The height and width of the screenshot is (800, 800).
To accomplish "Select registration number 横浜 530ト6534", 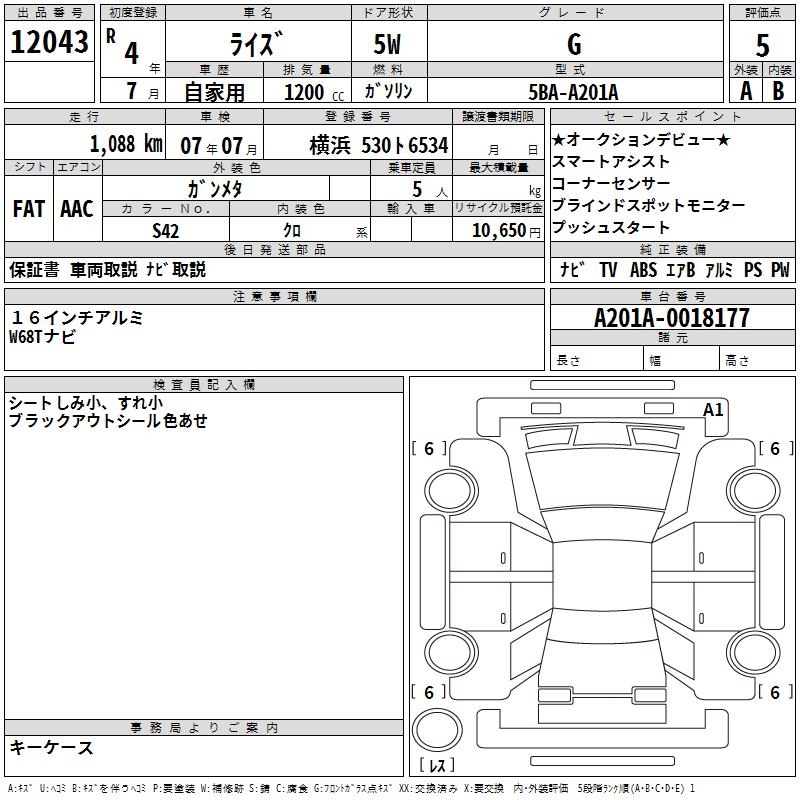I will tap(379, 146).
